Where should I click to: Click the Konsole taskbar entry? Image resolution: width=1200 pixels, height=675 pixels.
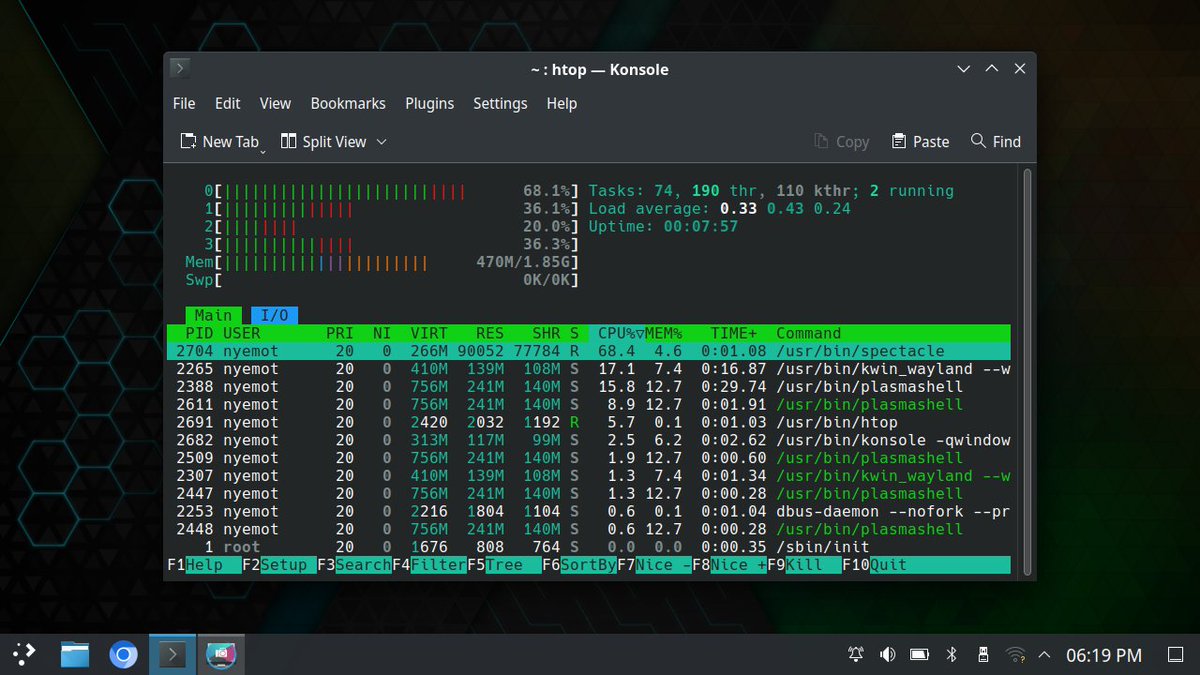(x=173, y=655)
